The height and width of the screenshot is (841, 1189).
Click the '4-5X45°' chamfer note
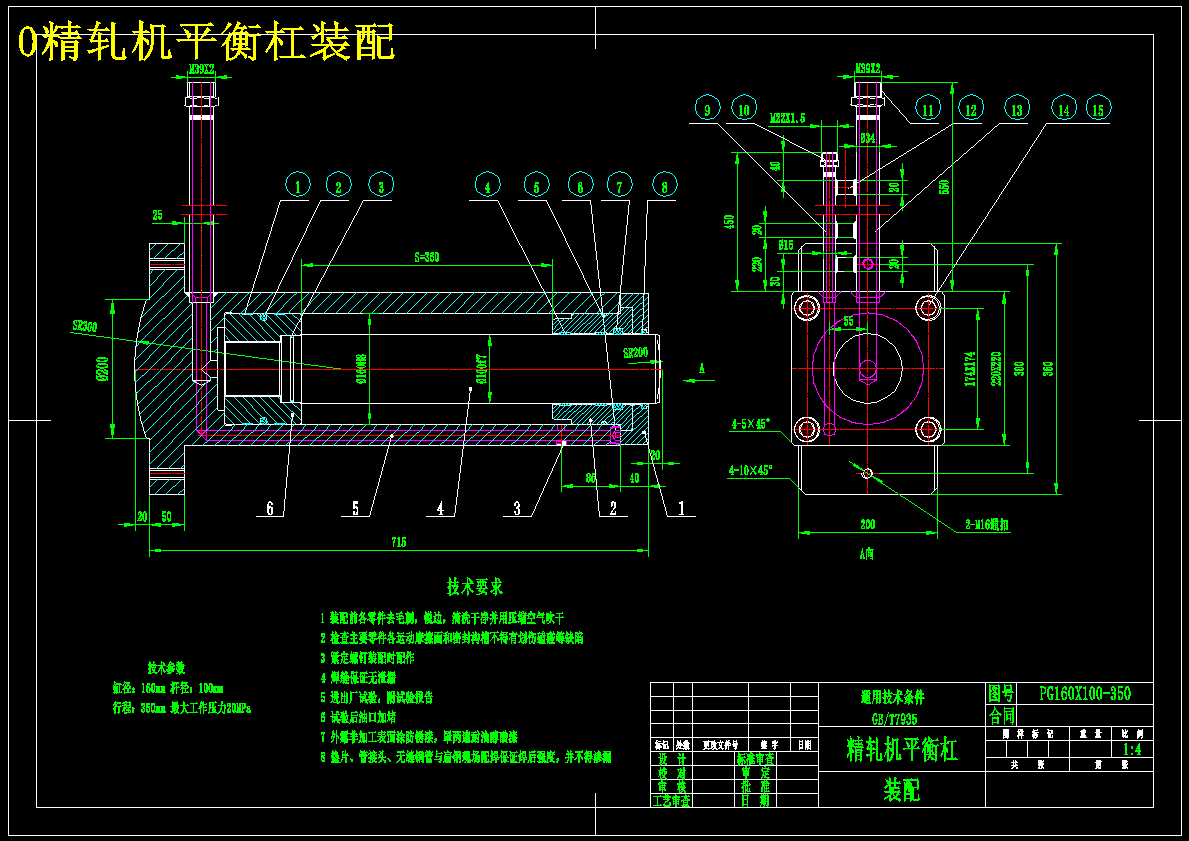point(752,425)
